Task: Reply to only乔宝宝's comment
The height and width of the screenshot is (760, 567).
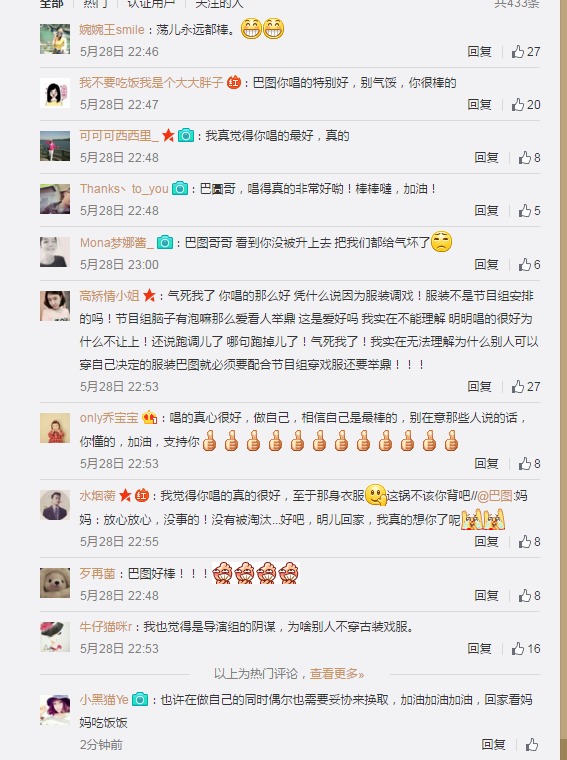Action: click(486, 463)
